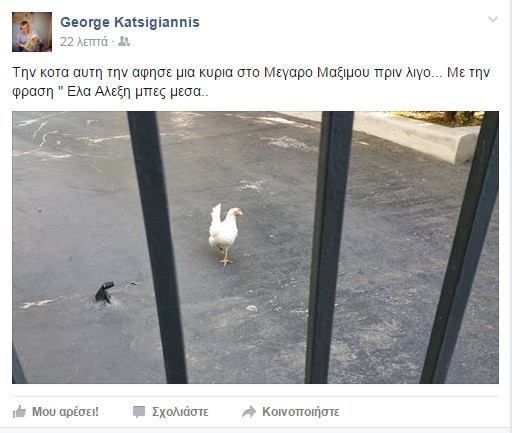Like the post with Μου αρέσει! label
This screenshot has width=512, height=433.
tap(65, 412)
